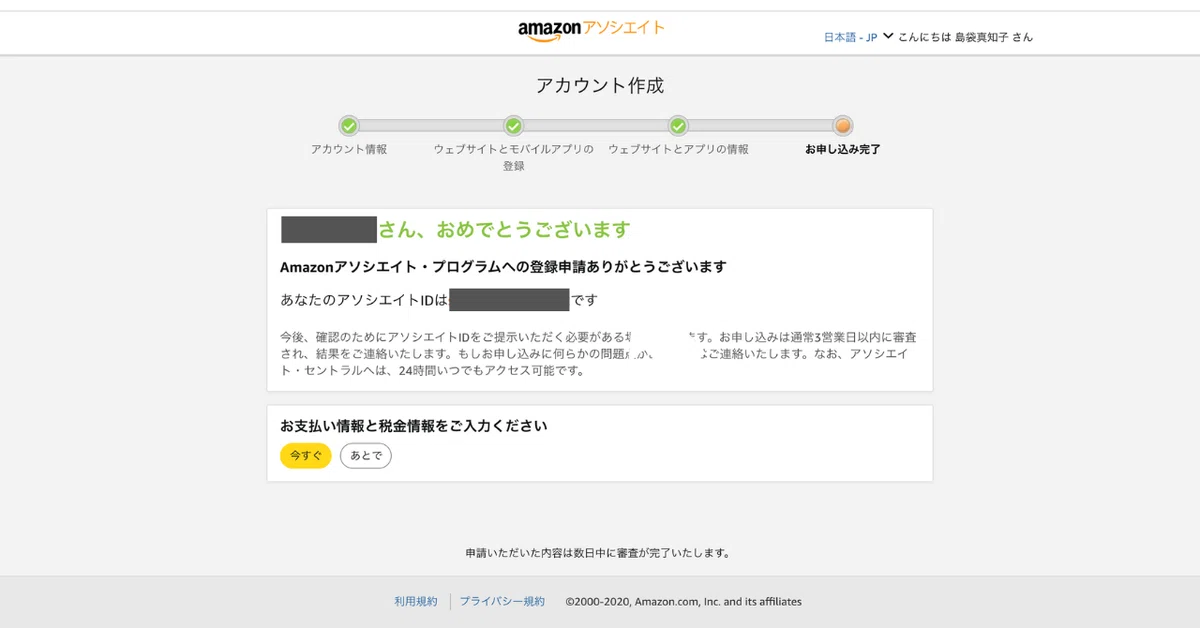Image resolution: width=1200 pixels, height=628 pixels.
Task: Click the Amazon アソシエイト logo
Action: pos(591,30)
